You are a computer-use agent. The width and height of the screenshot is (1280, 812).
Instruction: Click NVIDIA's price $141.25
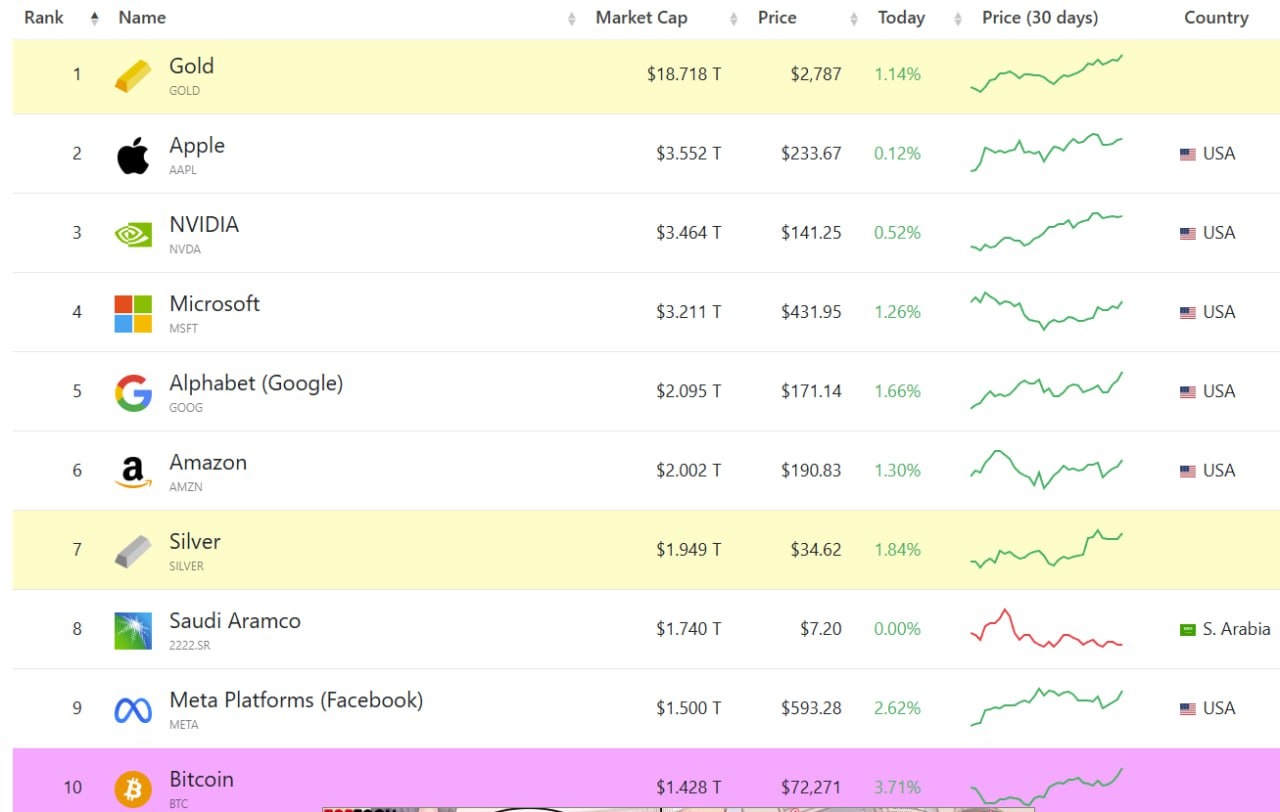coord(811,233)
